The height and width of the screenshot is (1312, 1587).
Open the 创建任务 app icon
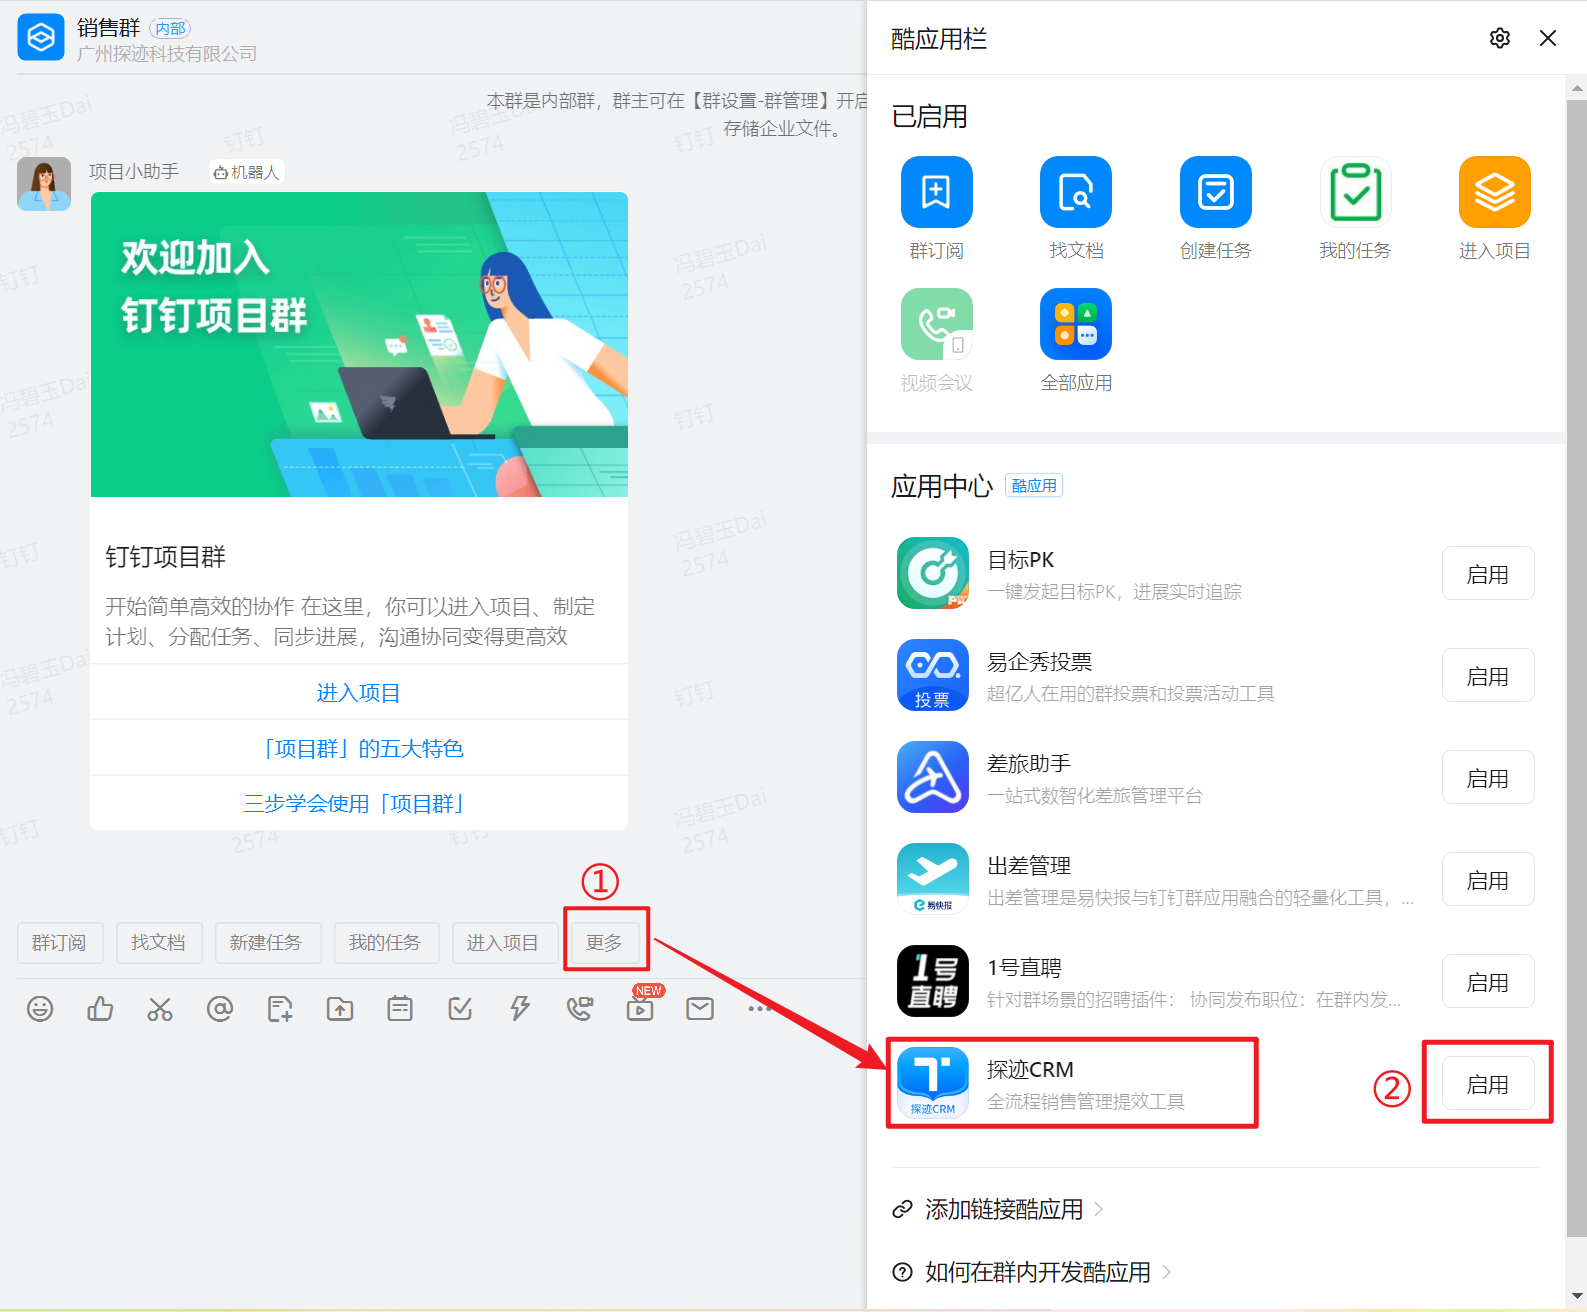pyautogui.click(x=1215, y=192)
